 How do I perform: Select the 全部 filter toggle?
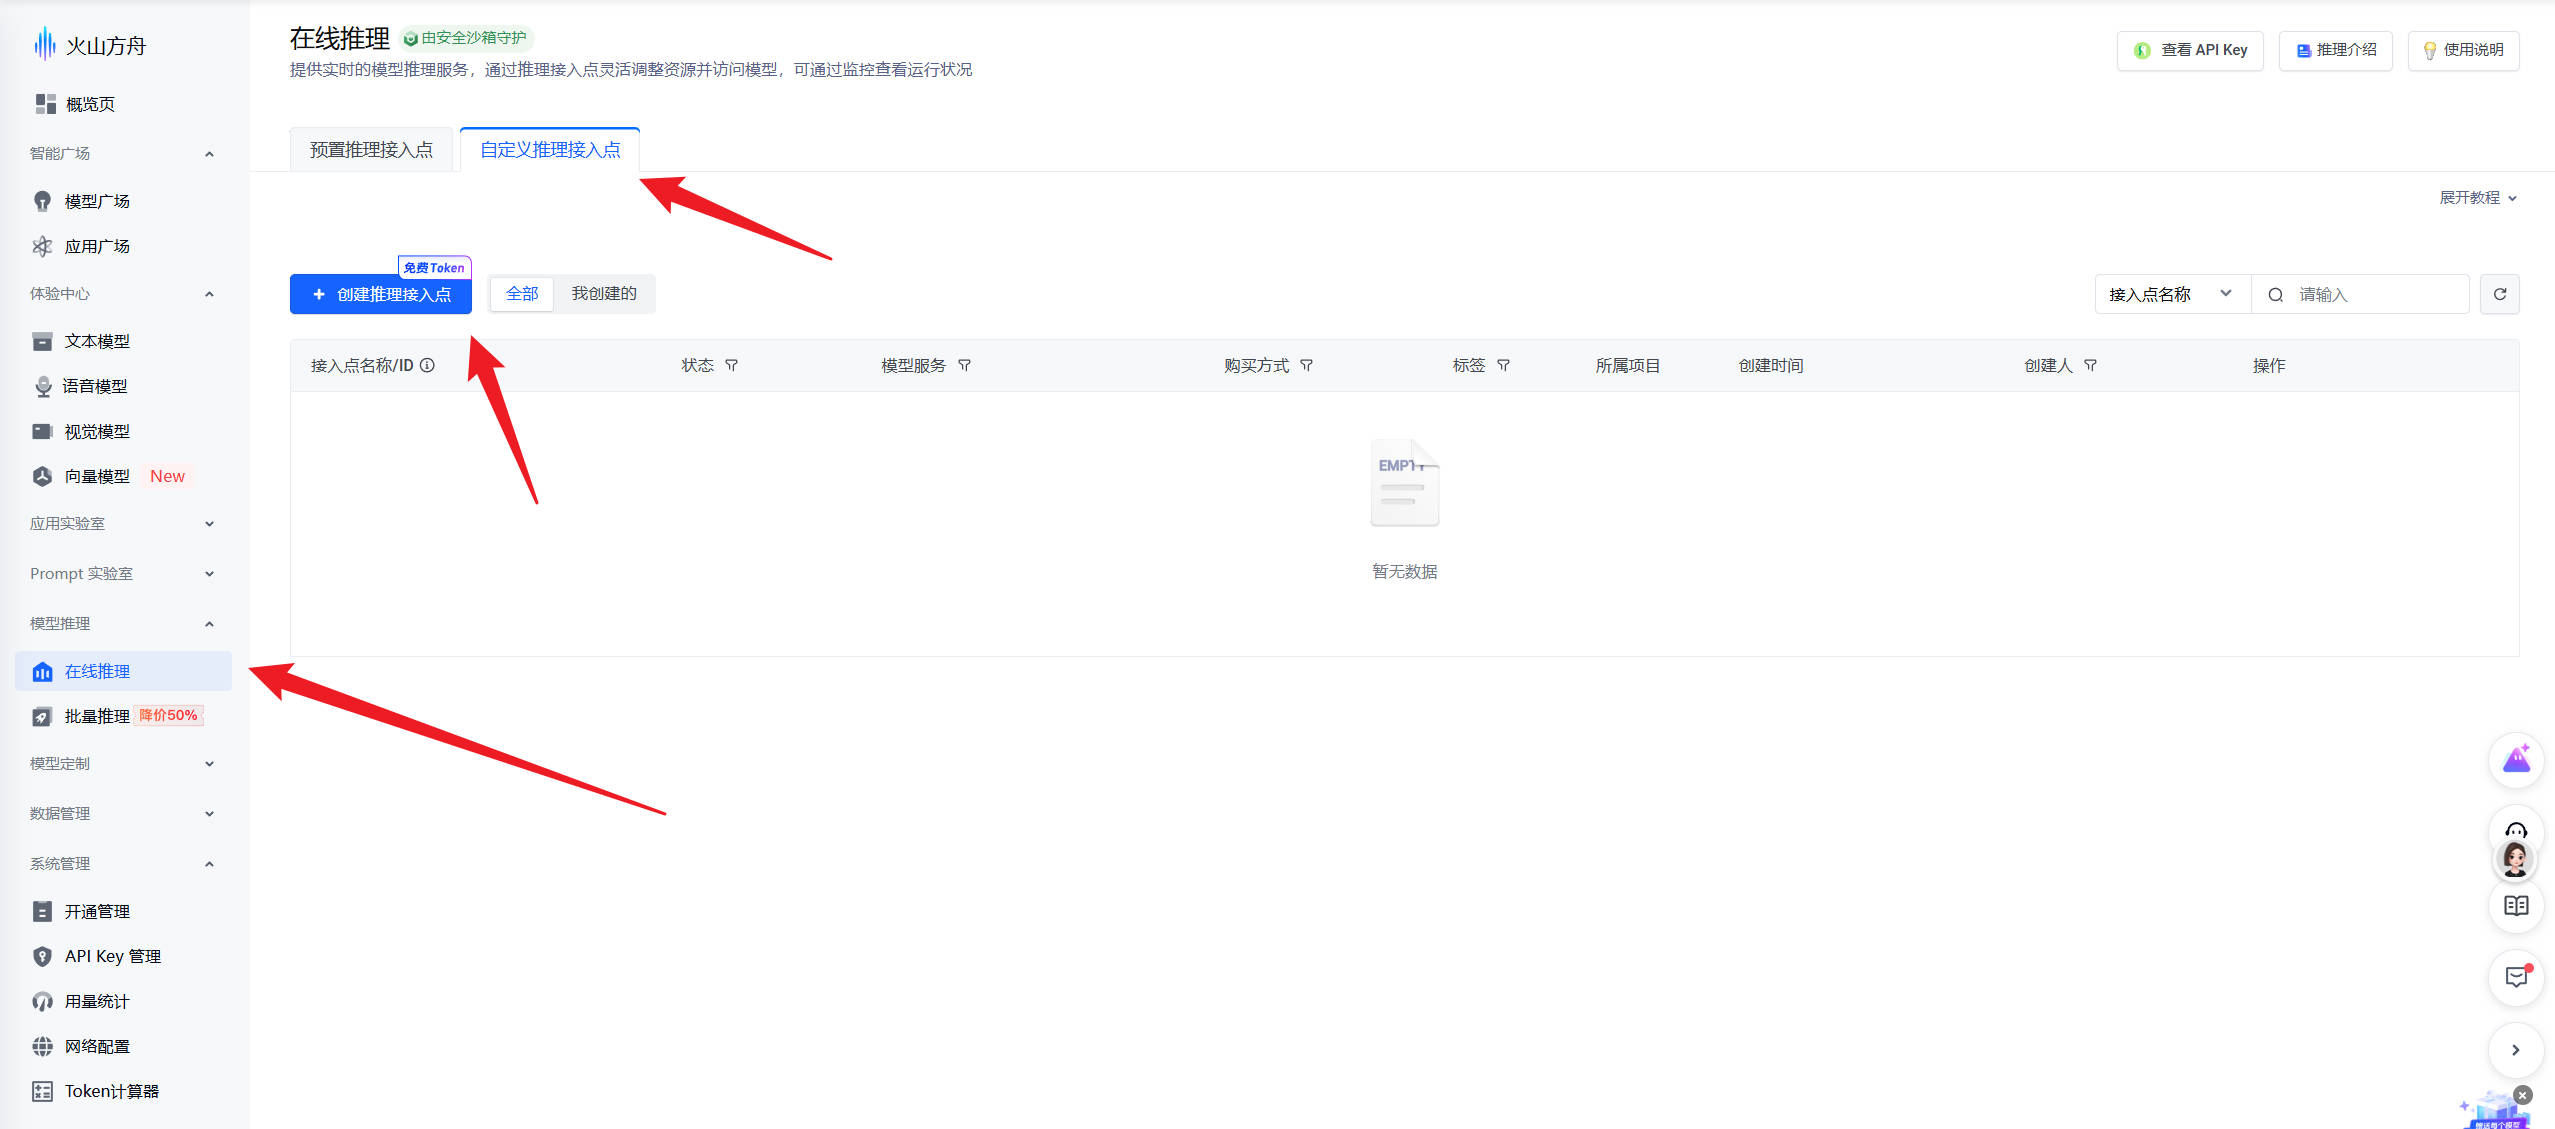[x=522, y=294]
